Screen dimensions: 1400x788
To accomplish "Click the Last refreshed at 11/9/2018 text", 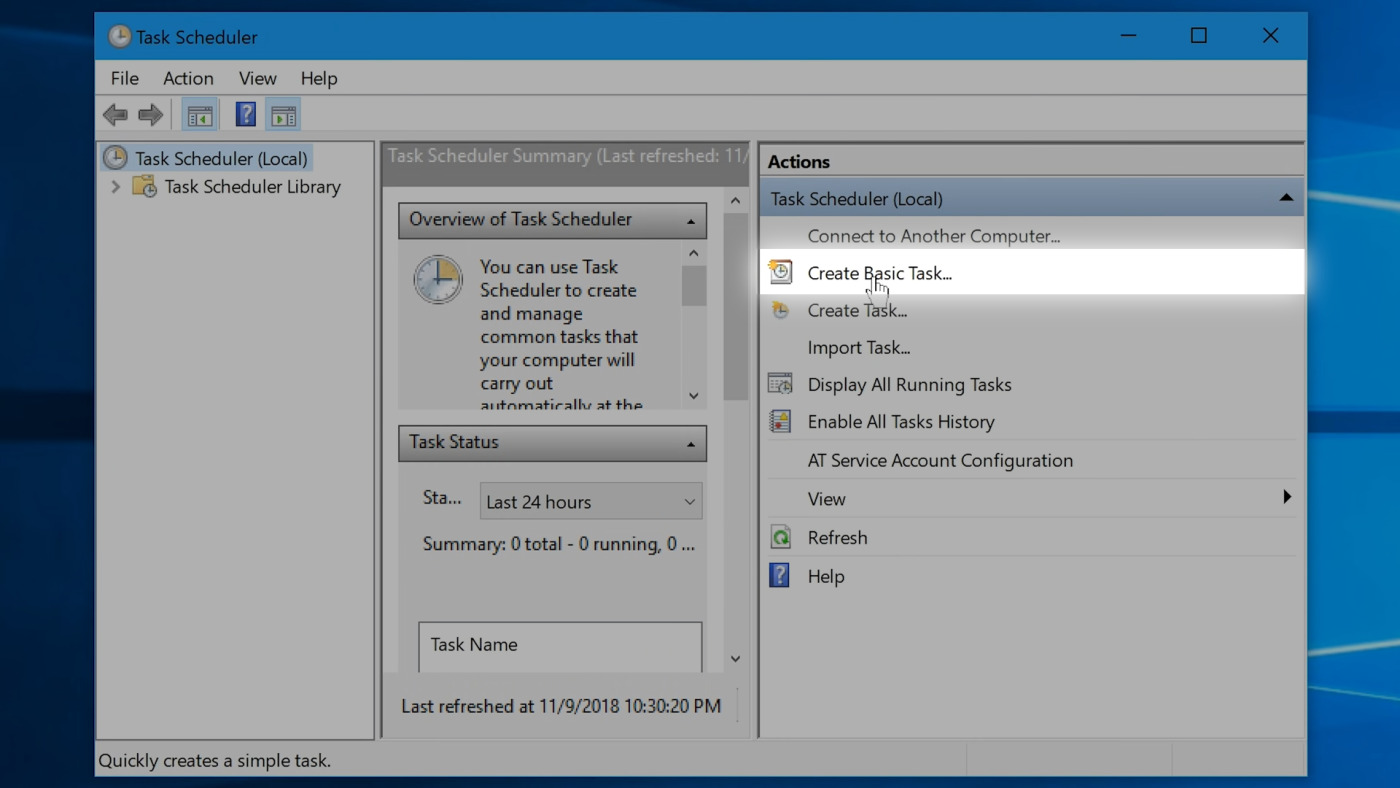I will click(x=561, y=705).
